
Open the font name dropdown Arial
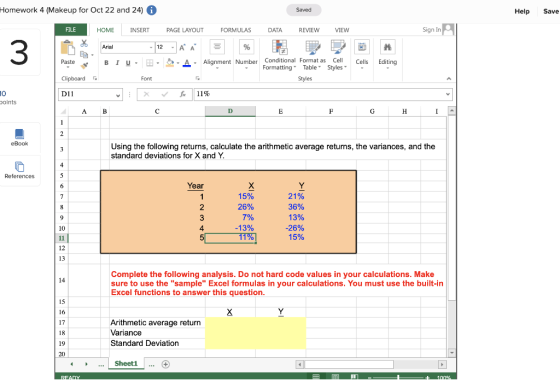click(x=151, y=47)
